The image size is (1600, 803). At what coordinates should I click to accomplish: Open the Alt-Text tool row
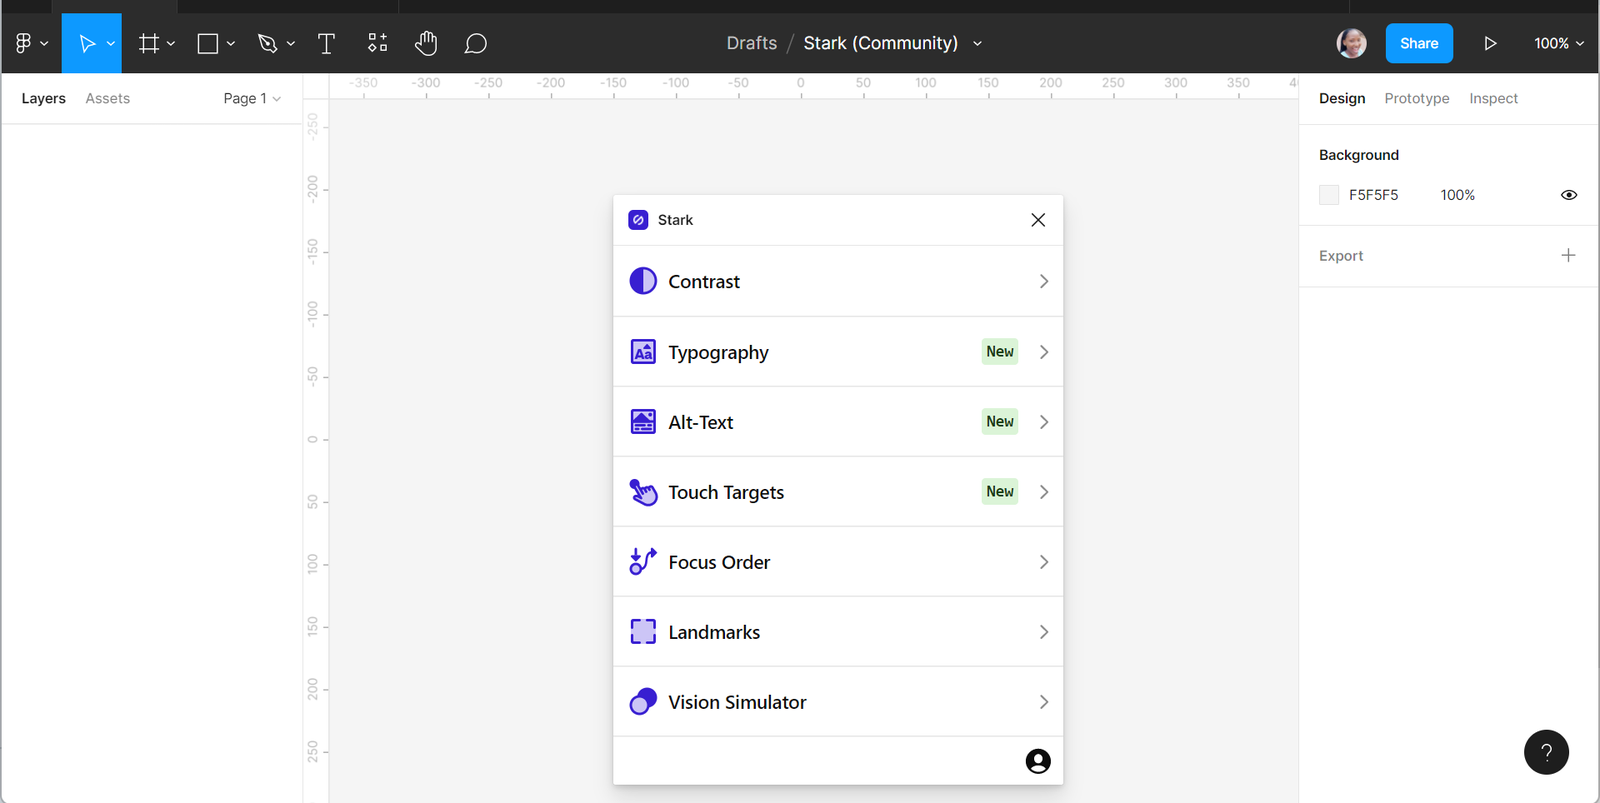tap(838, 422)
